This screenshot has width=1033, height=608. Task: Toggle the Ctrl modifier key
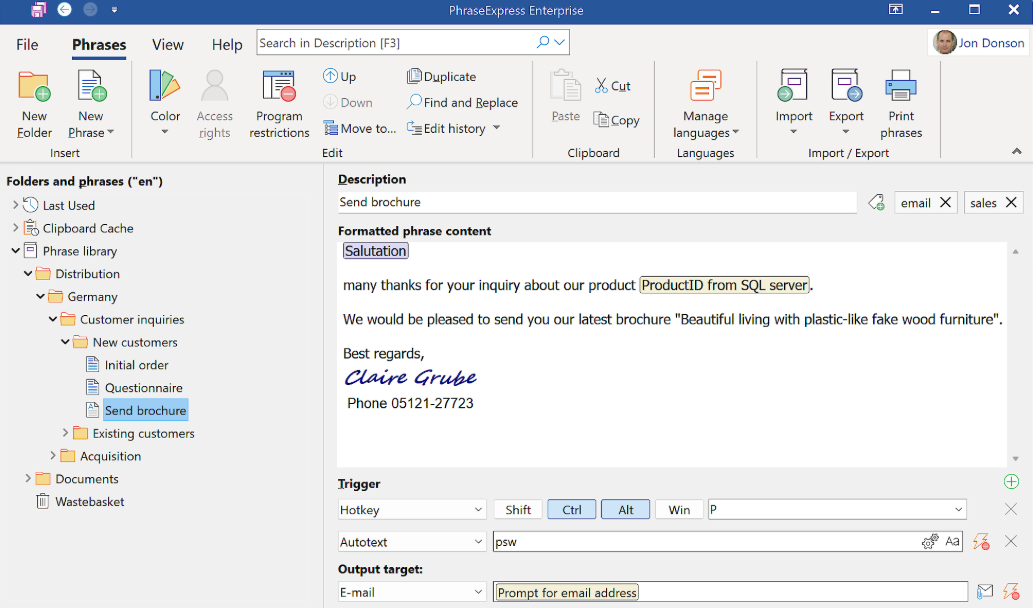(572, 509)
